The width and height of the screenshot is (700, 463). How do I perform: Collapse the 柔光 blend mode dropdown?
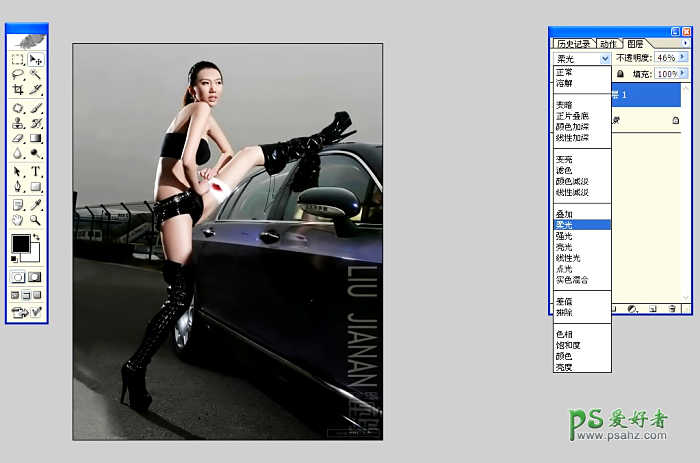click(605, 59)
